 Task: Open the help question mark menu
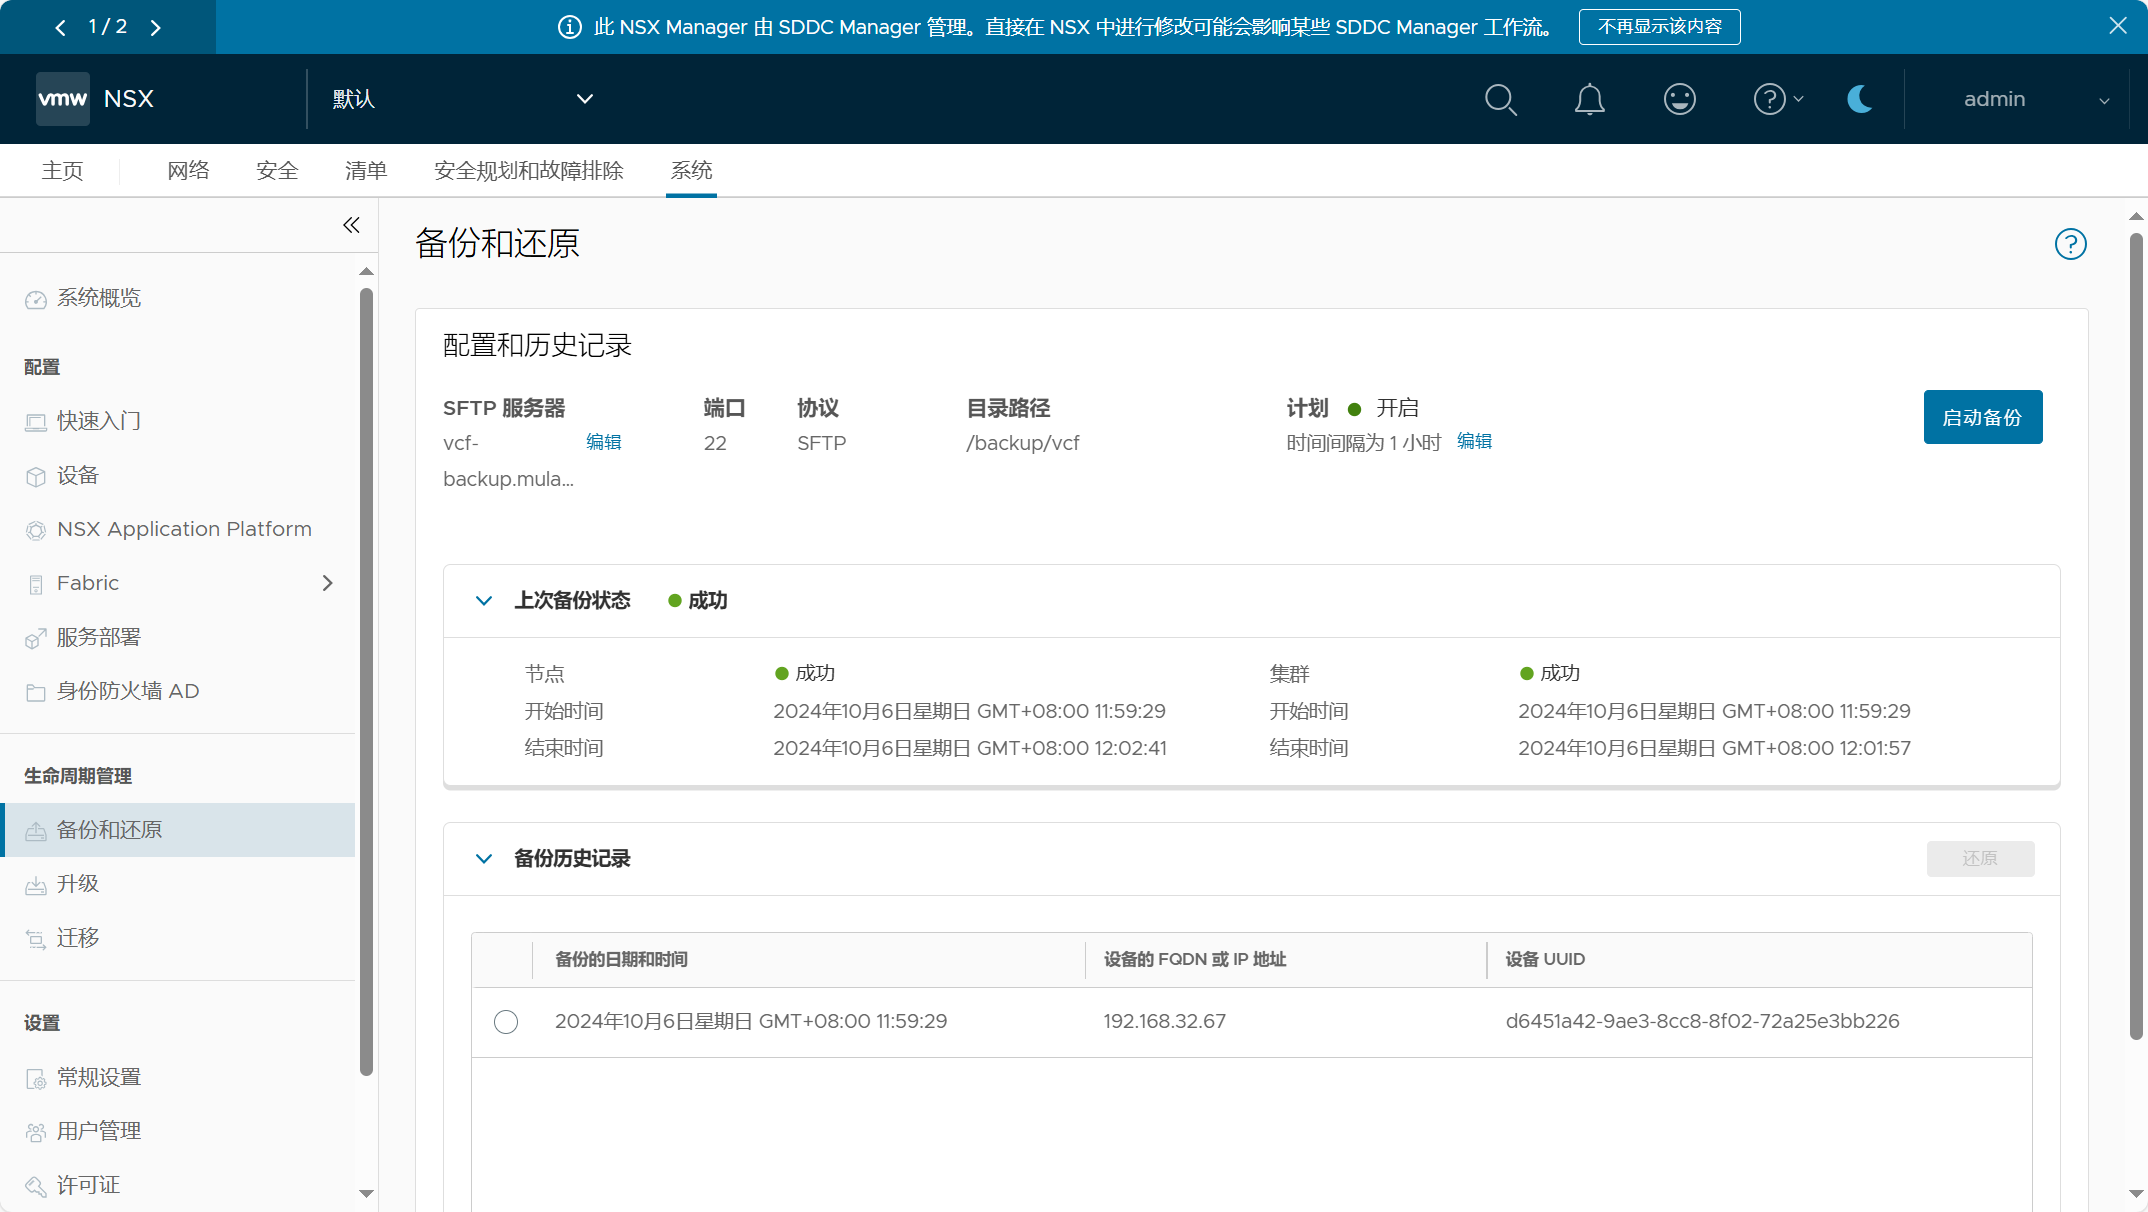1777,99
